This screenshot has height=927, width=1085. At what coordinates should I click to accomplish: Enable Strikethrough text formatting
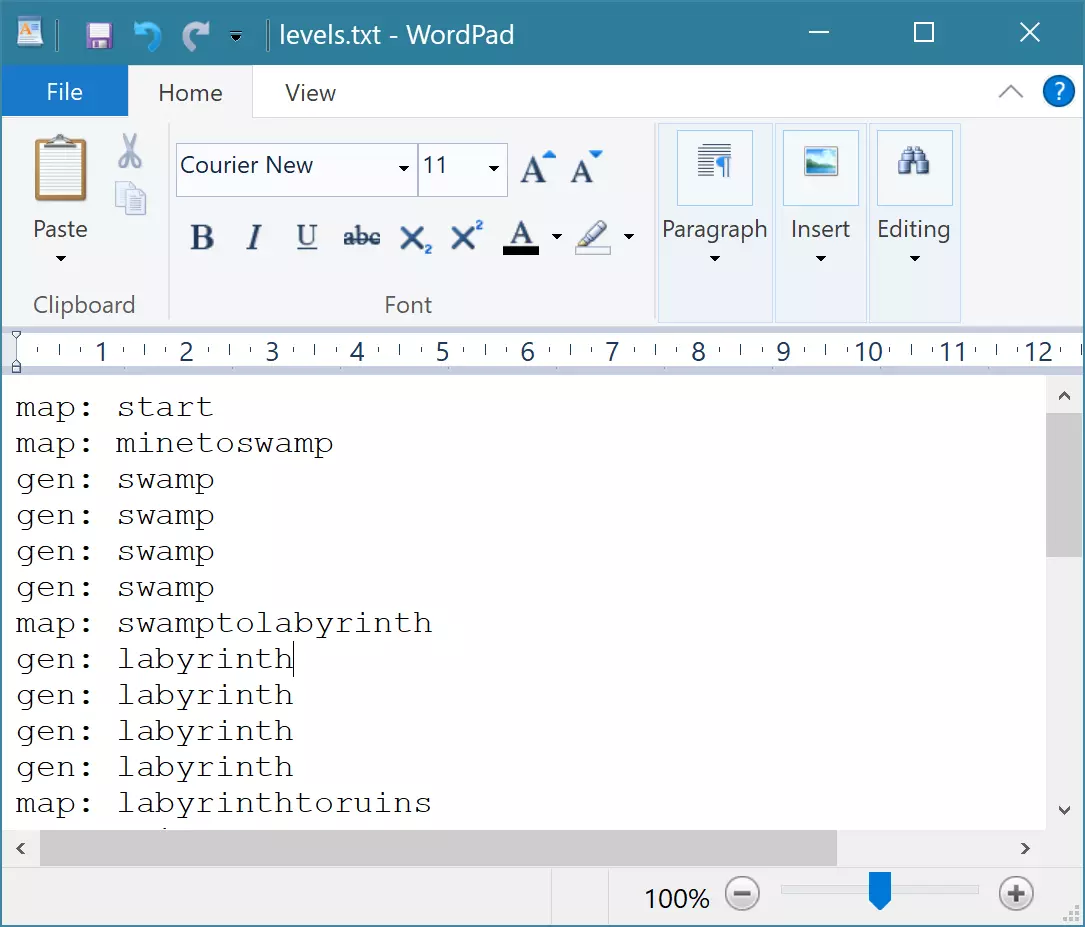tap(361, 238)
